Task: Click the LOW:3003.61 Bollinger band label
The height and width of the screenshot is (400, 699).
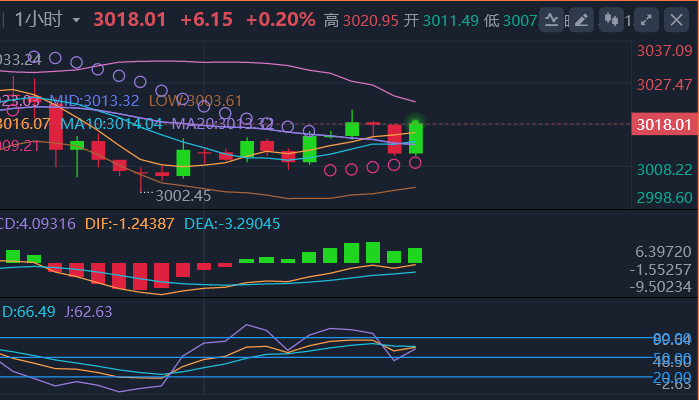Action: [x=195, y=100]
